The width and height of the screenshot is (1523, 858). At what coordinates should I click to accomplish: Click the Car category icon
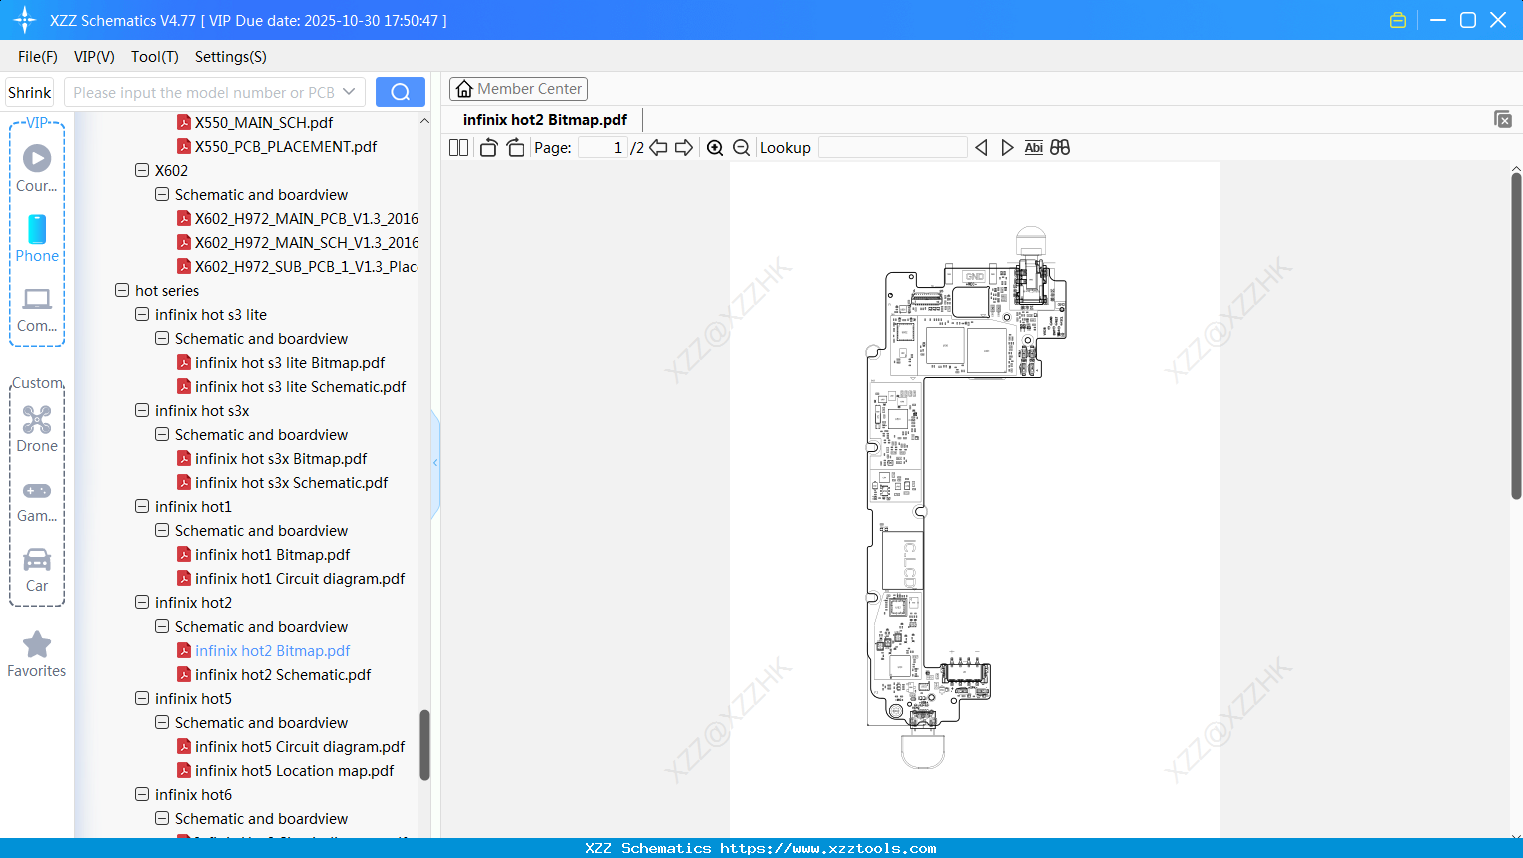coord(37,560)
